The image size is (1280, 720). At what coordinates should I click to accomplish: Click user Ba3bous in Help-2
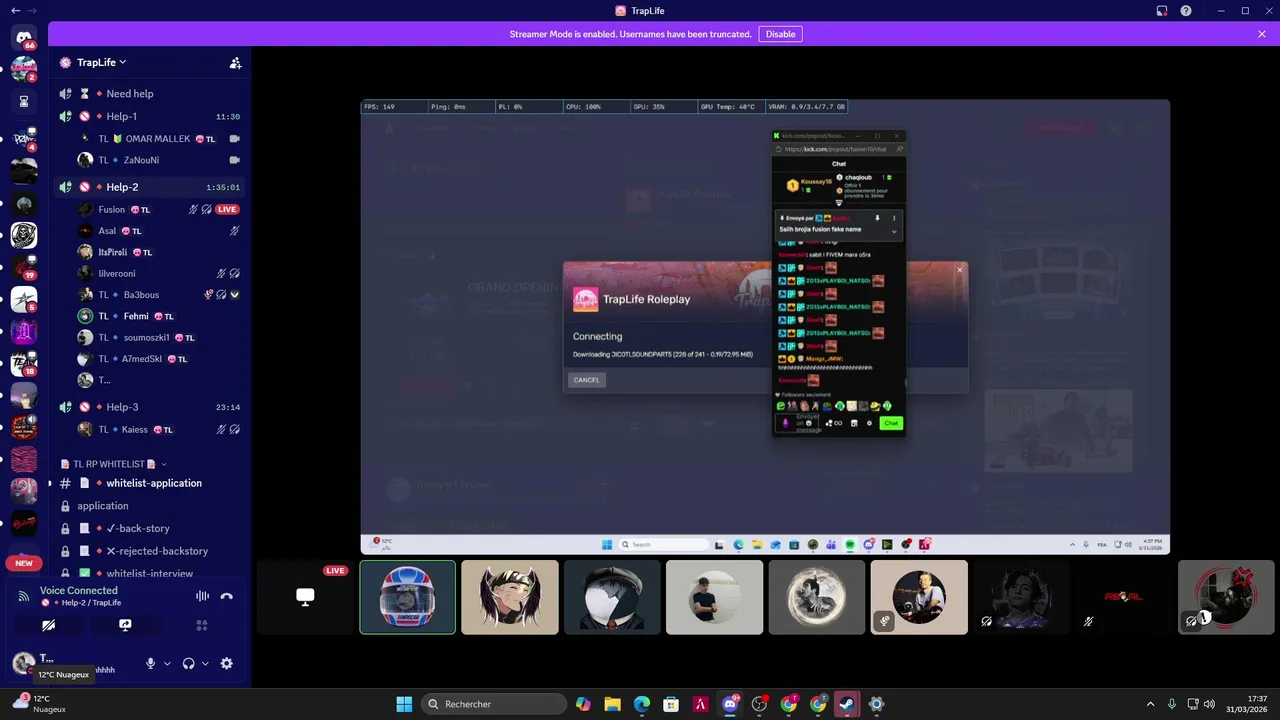click(160, 295)
